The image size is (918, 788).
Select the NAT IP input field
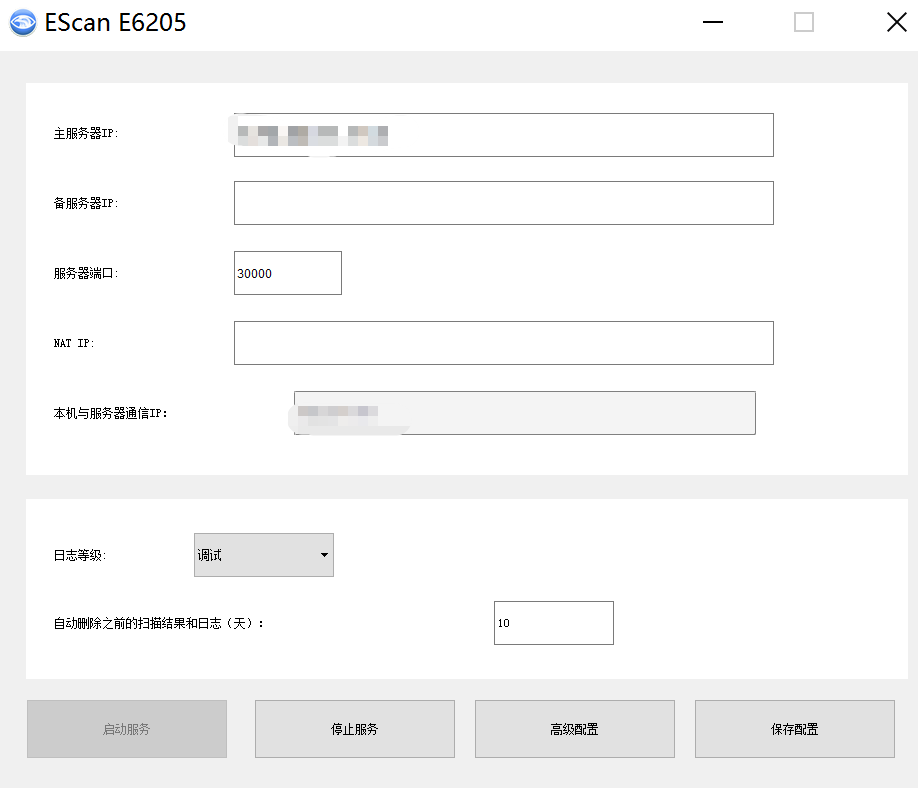click(503, 343)
